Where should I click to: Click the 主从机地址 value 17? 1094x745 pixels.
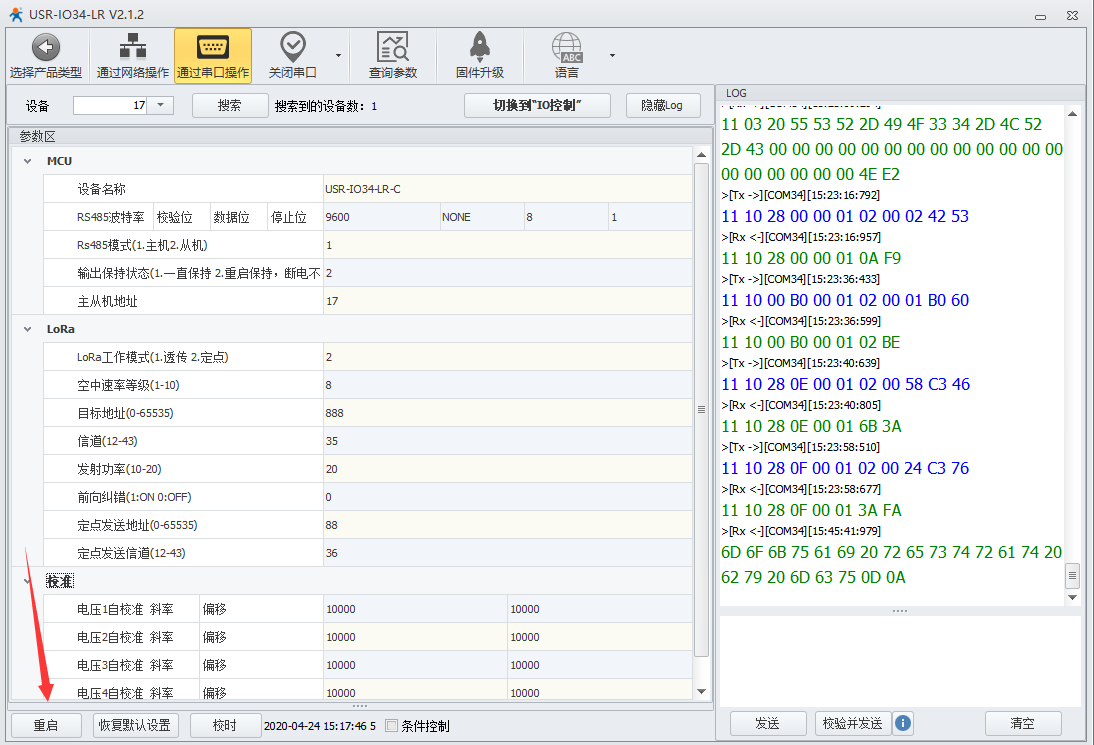click(x=508, y=301)
